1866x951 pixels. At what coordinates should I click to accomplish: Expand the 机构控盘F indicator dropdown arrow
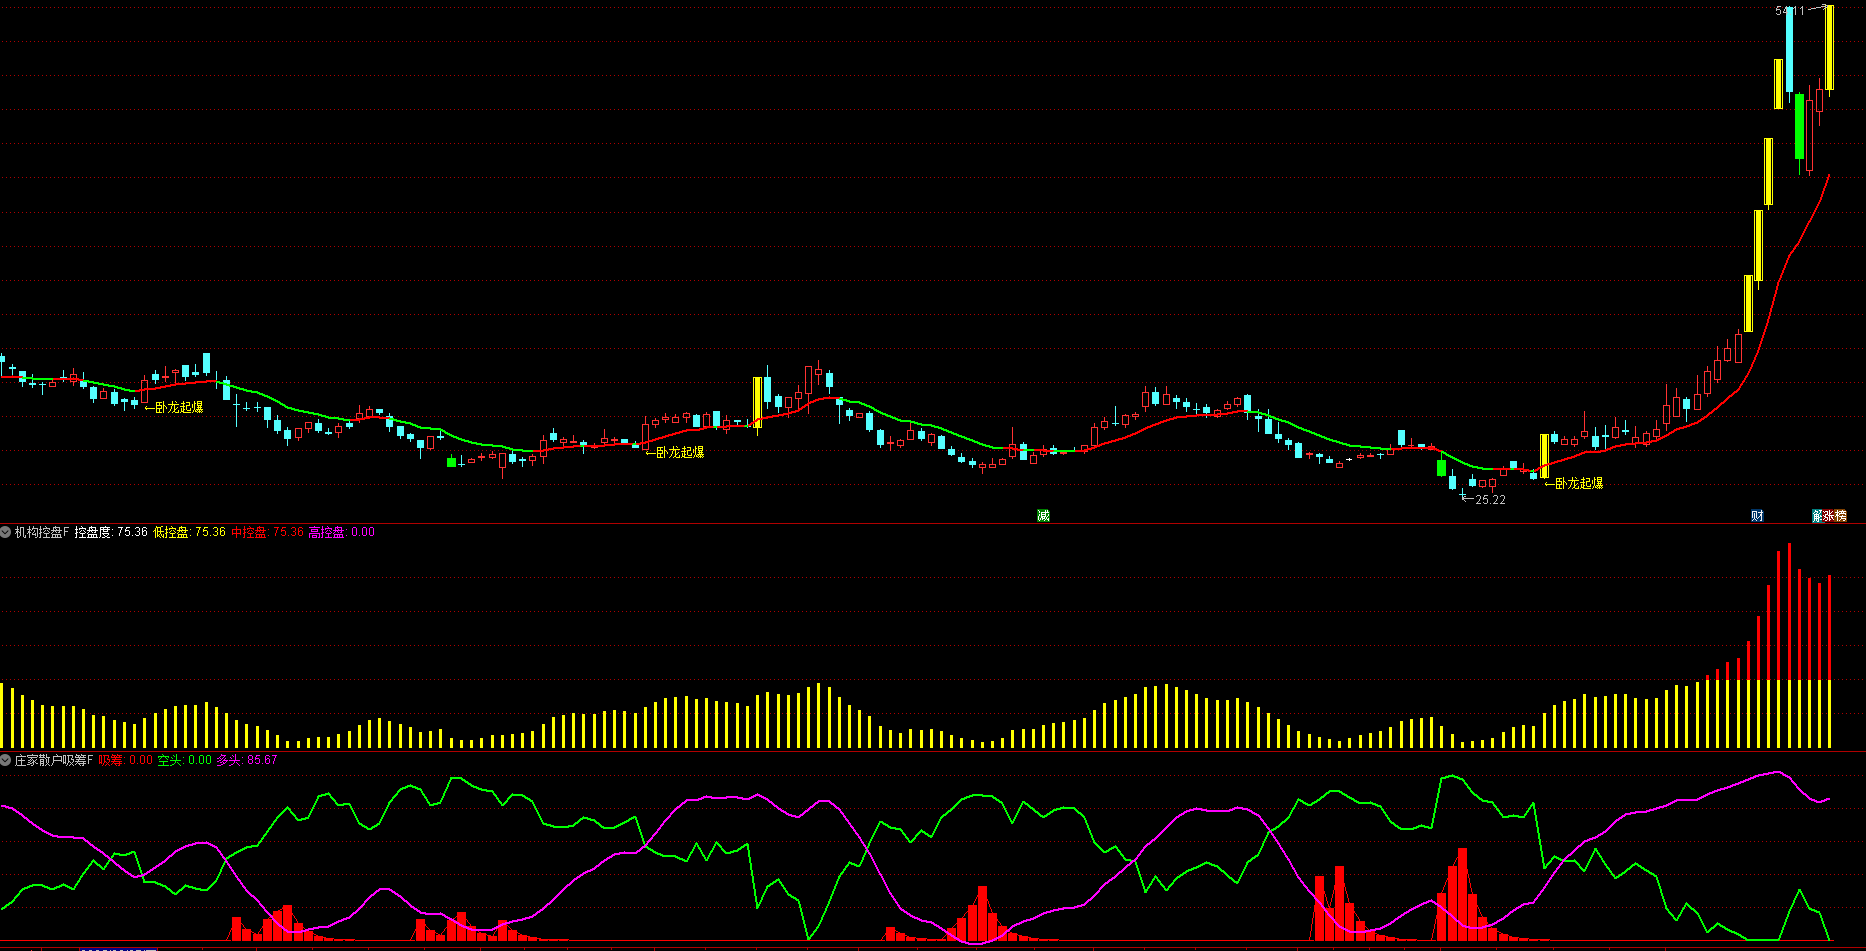(x=6, y=532)
